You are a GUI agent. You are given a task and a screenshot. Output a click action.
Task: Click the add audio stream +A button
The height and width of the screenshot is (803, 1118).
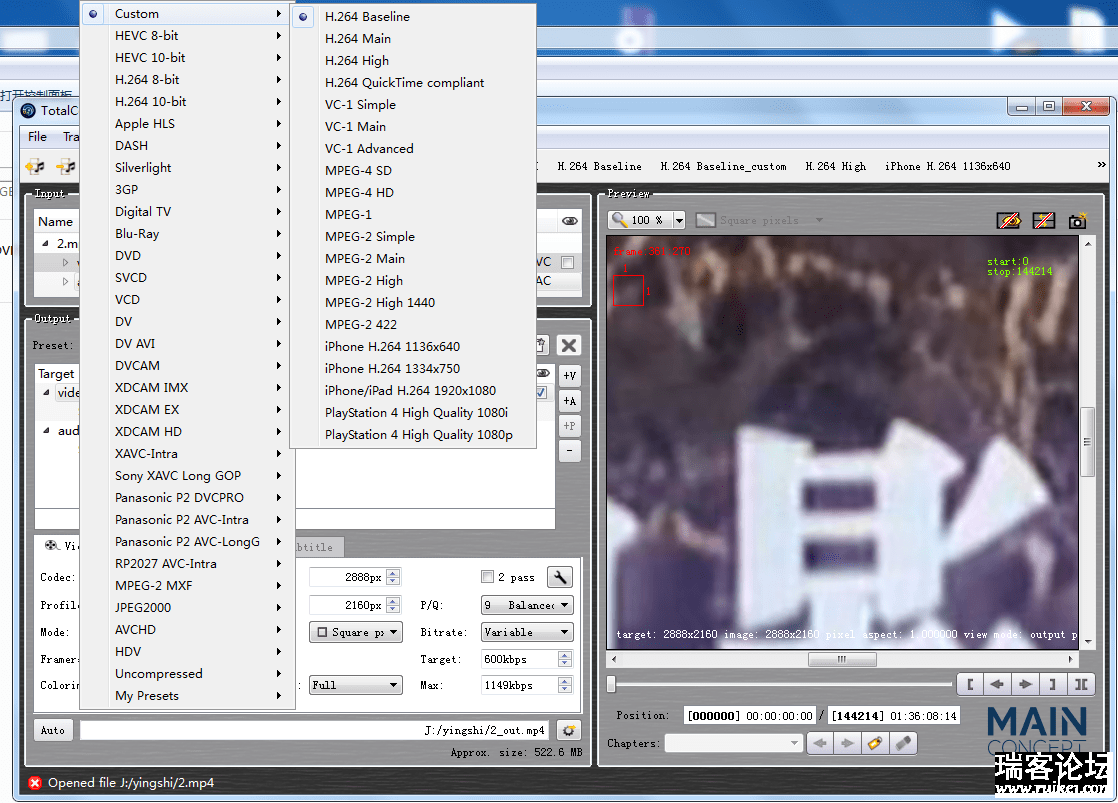point(569,401)
